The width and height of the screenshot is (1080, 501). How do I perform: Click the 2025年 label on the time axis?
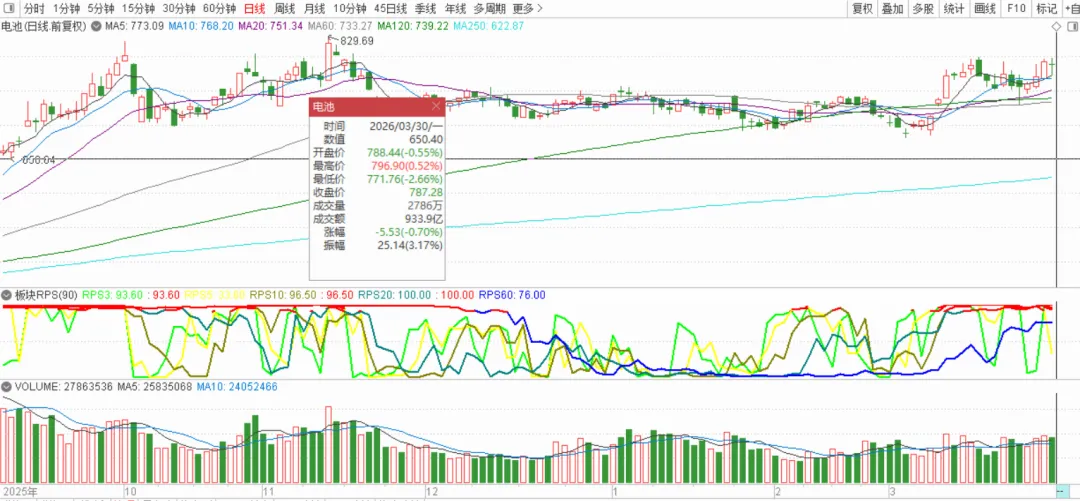(x=19, y=491)
